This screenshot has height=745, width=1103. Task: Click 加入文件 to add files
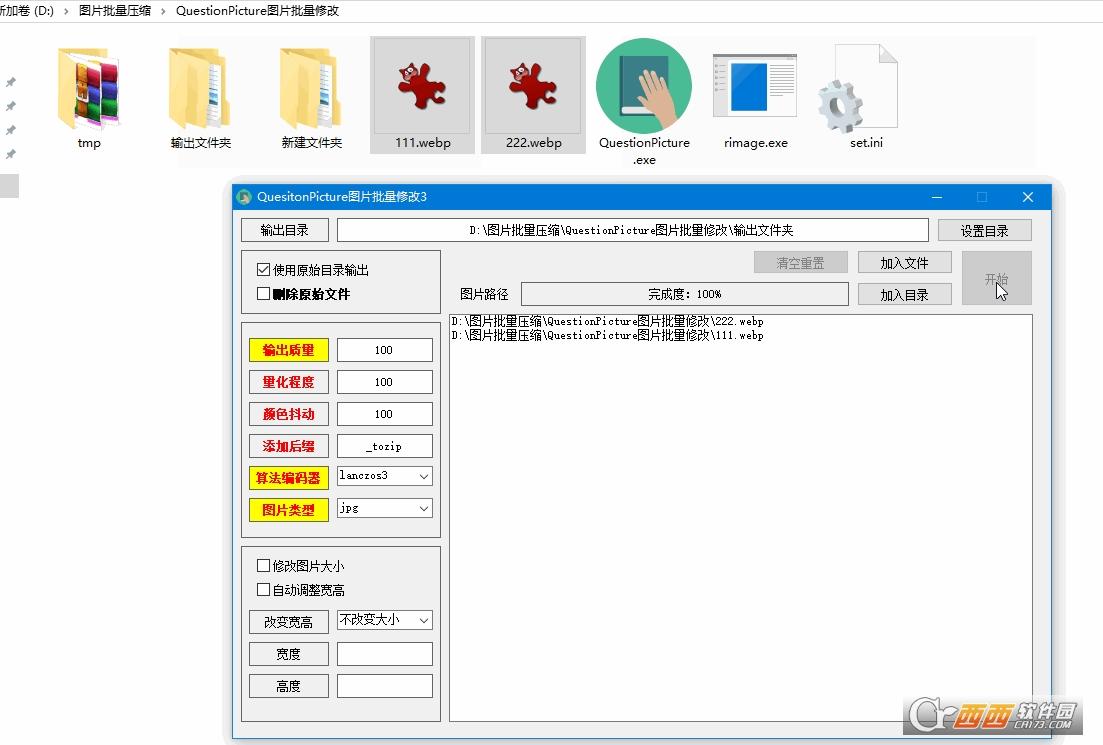tap(903, 262)
